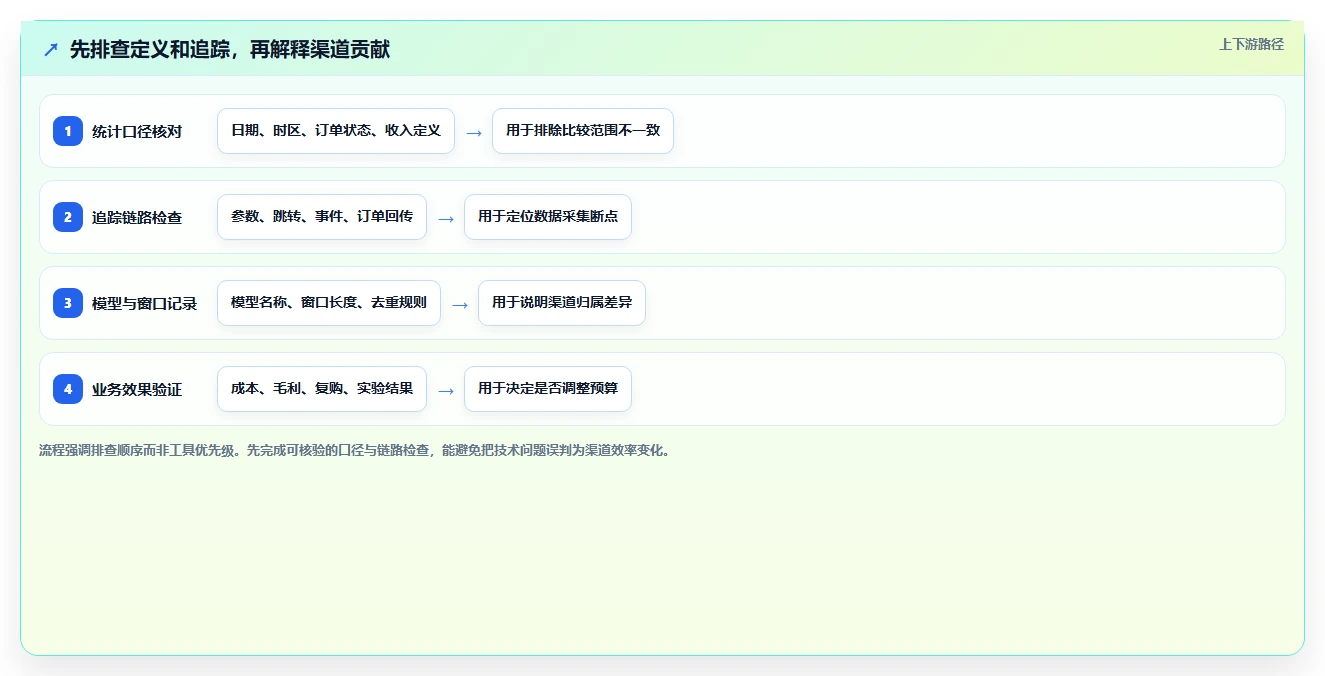Viewport: 1325px width, 676px height.
Task: Click the 用于说明渠道归属差异 chip
Action: [x=562, y=303]
